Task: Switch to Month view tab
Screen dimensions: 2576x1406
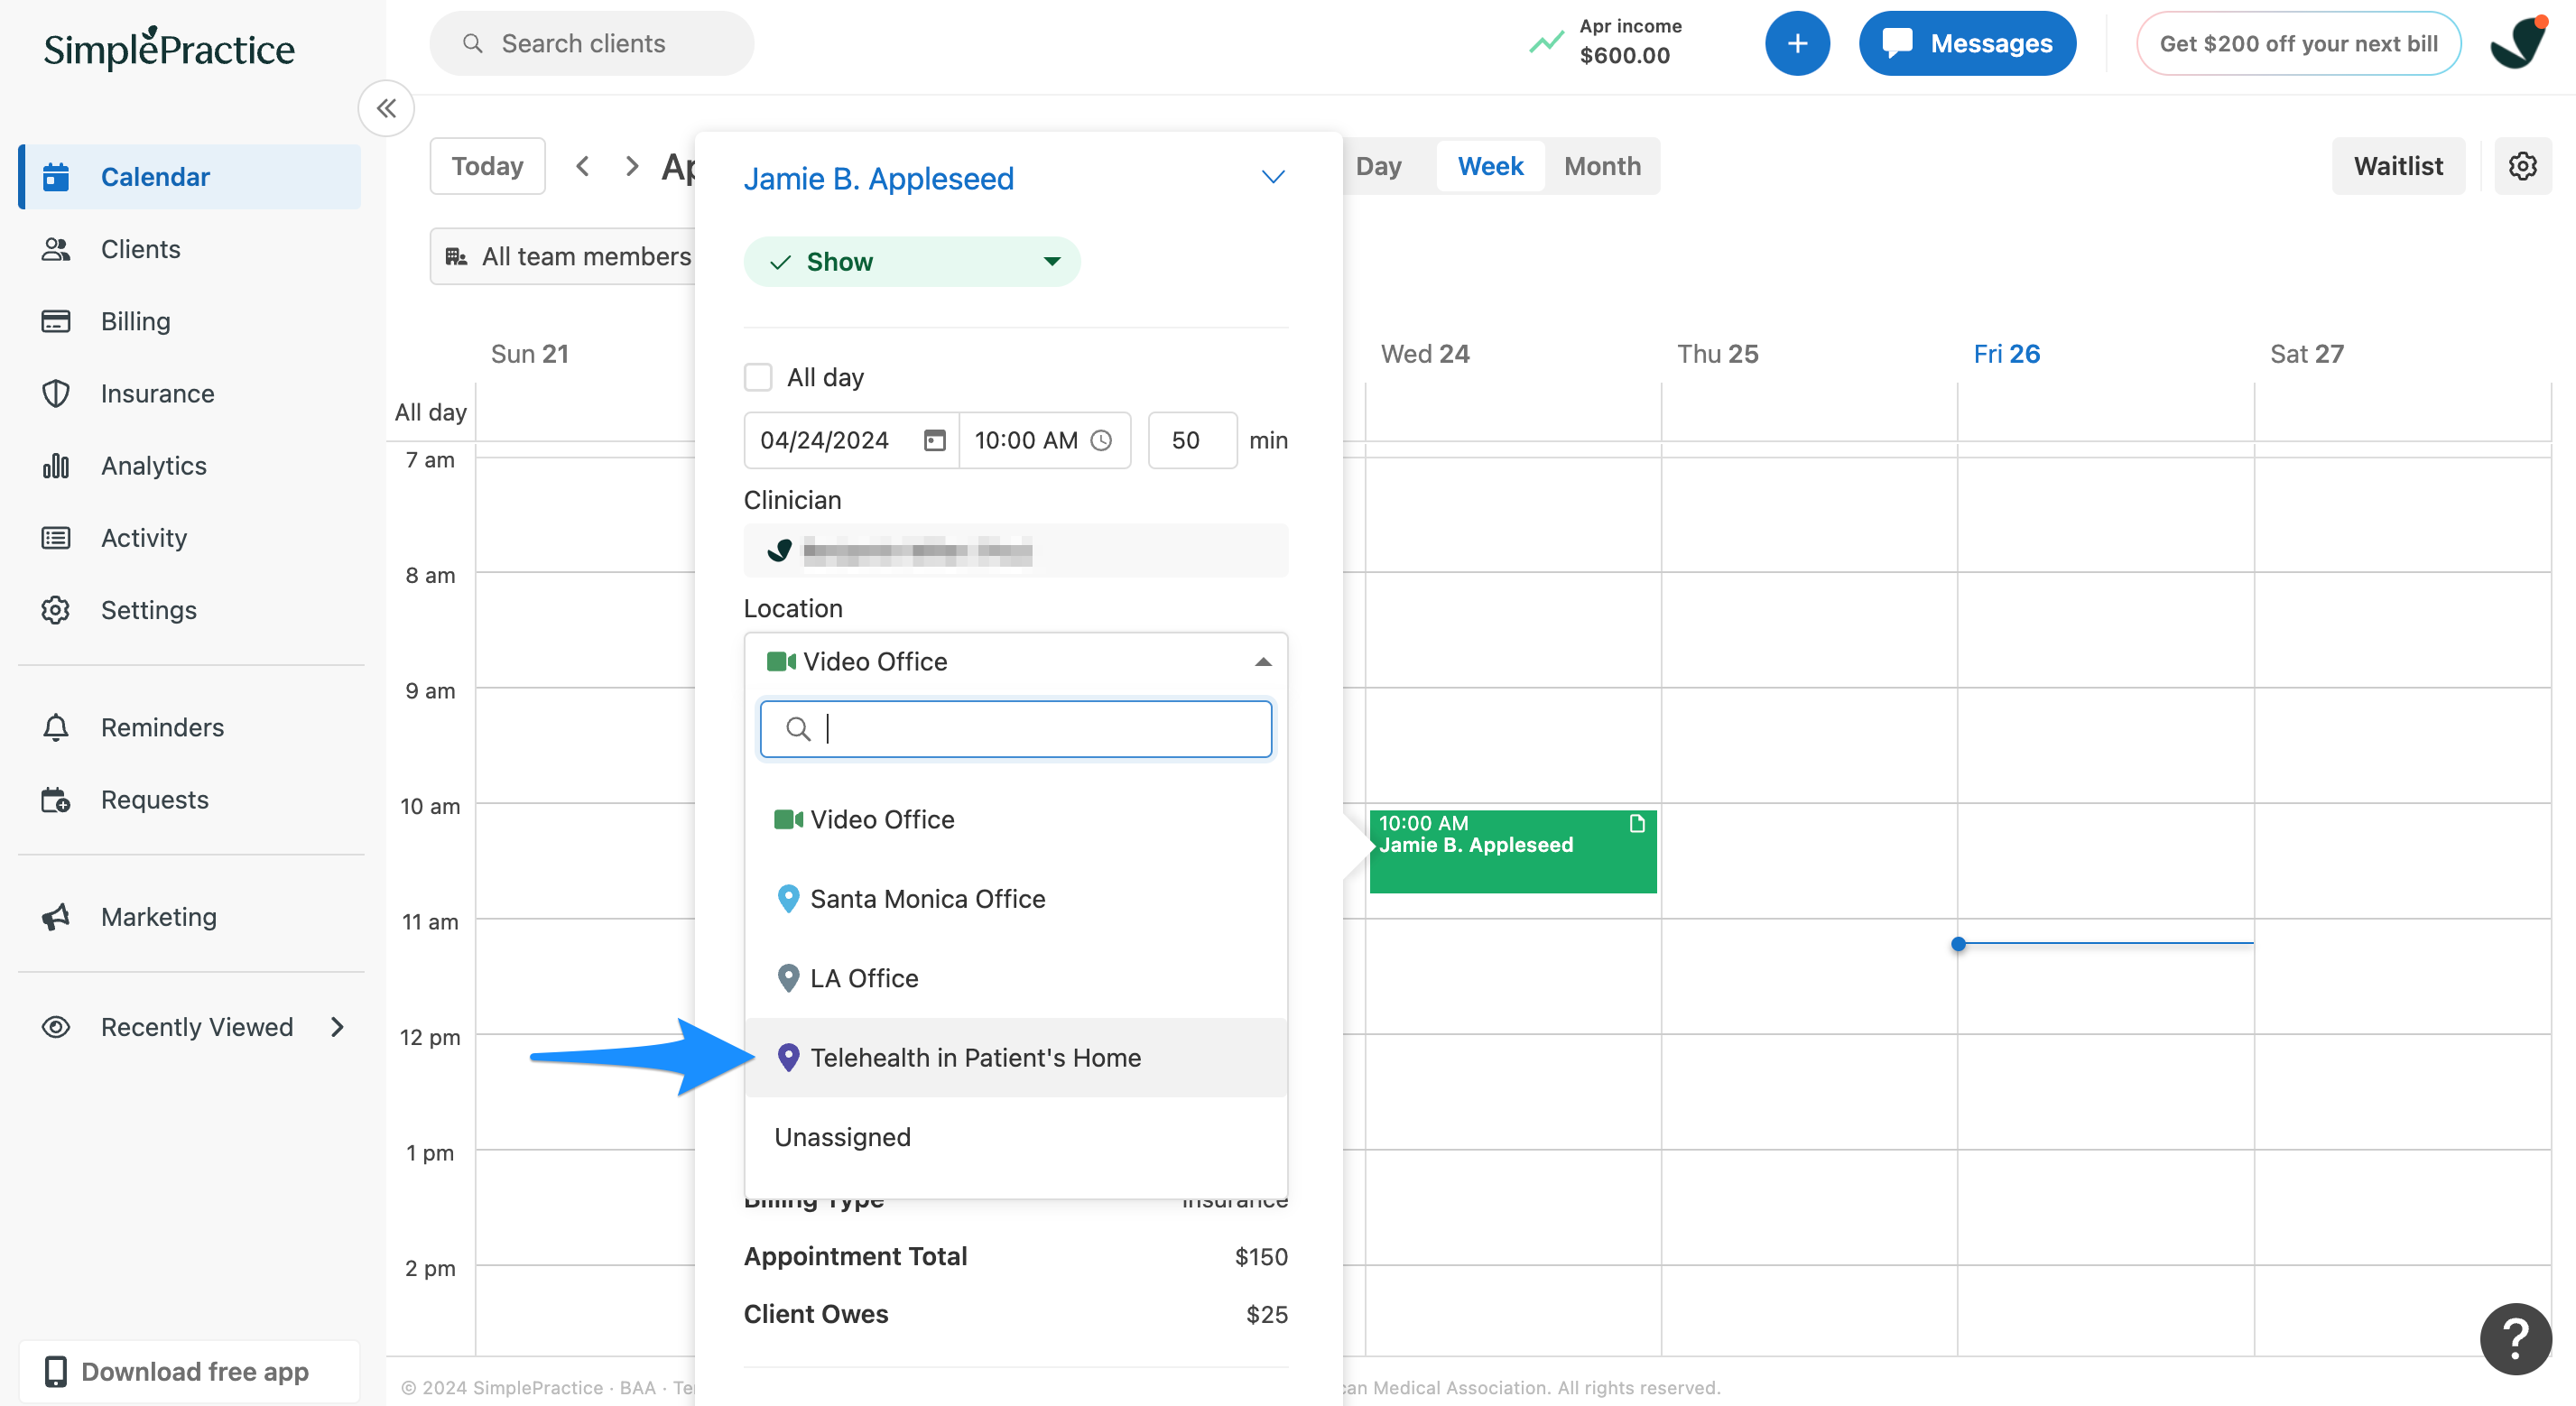Action: [1601, 166]
